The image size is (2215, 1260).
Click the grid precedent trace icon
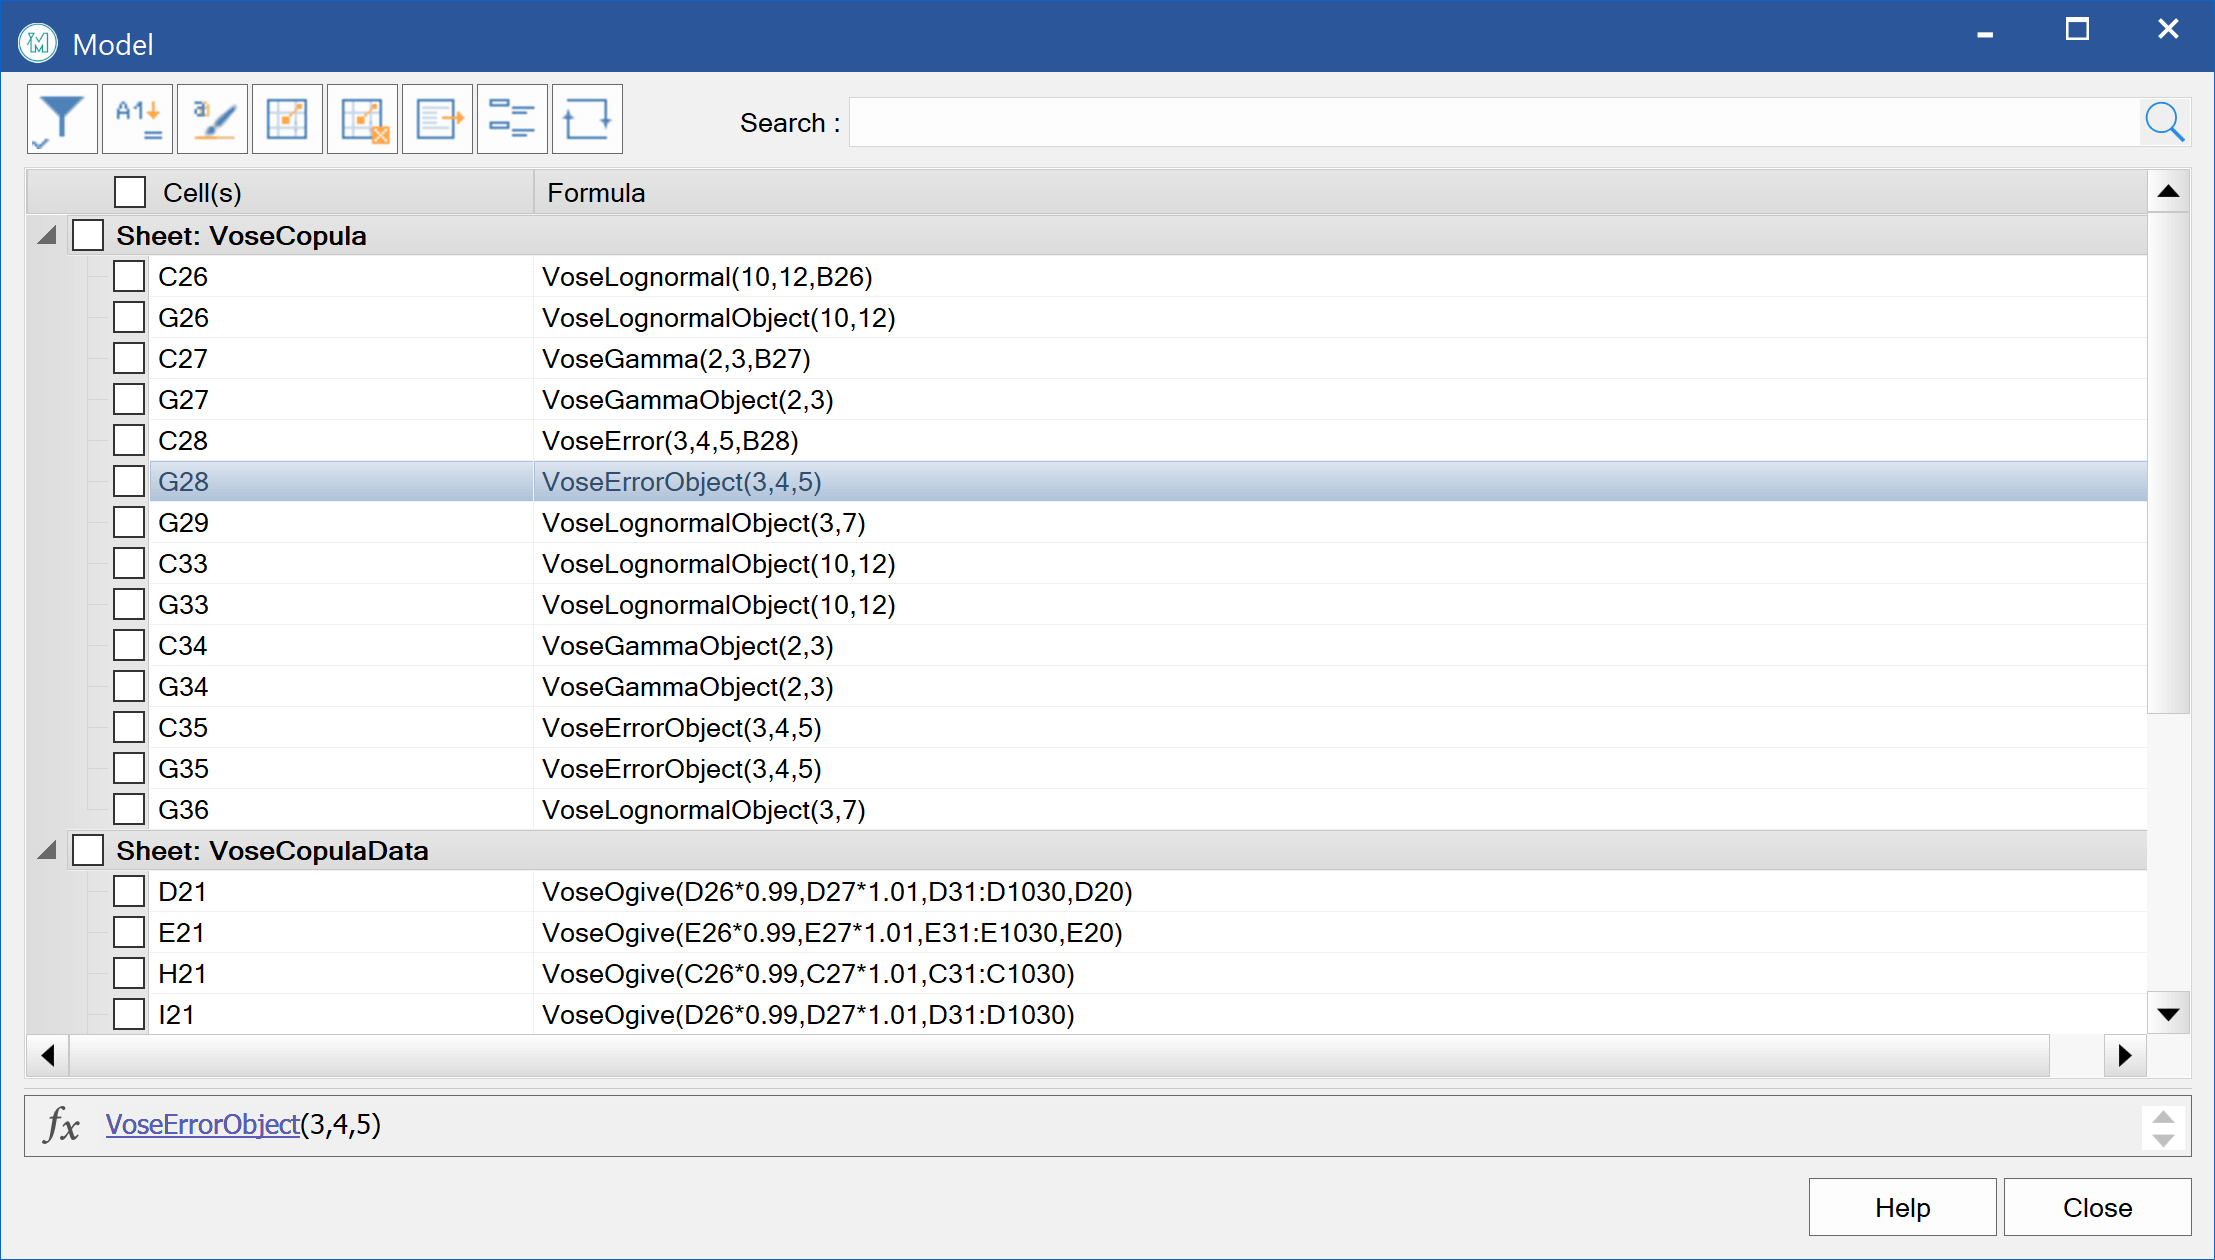click(x=287, y=120)
